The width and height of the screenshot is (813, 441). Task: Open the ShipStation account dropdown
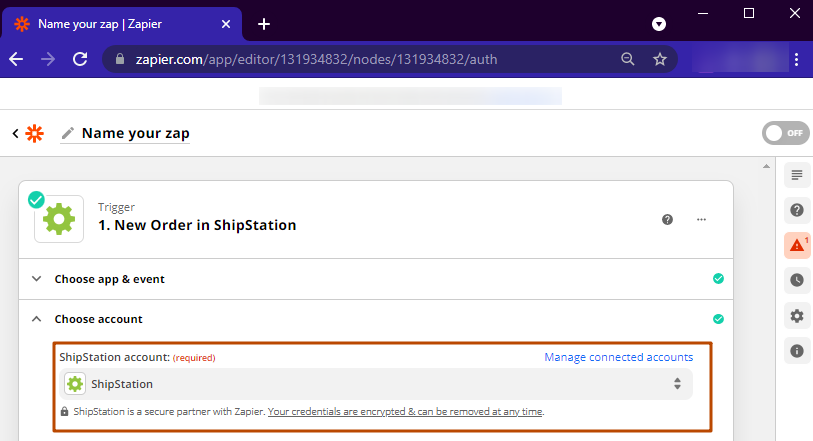tap(376, 384)
